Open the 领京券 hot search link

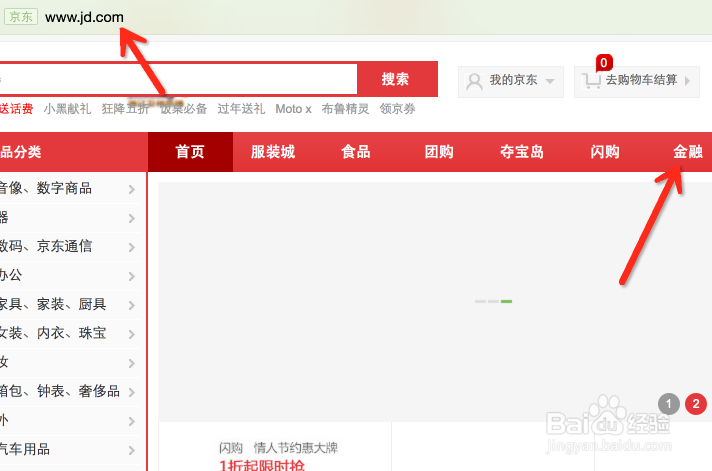click(397, 109)
